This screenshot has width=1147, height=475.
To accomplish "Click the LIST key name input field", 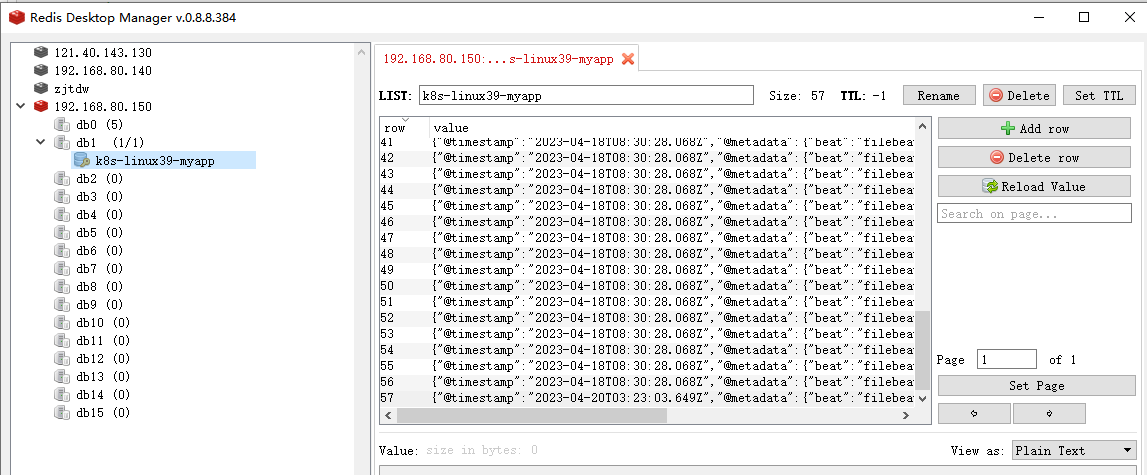I will point(586,95).
